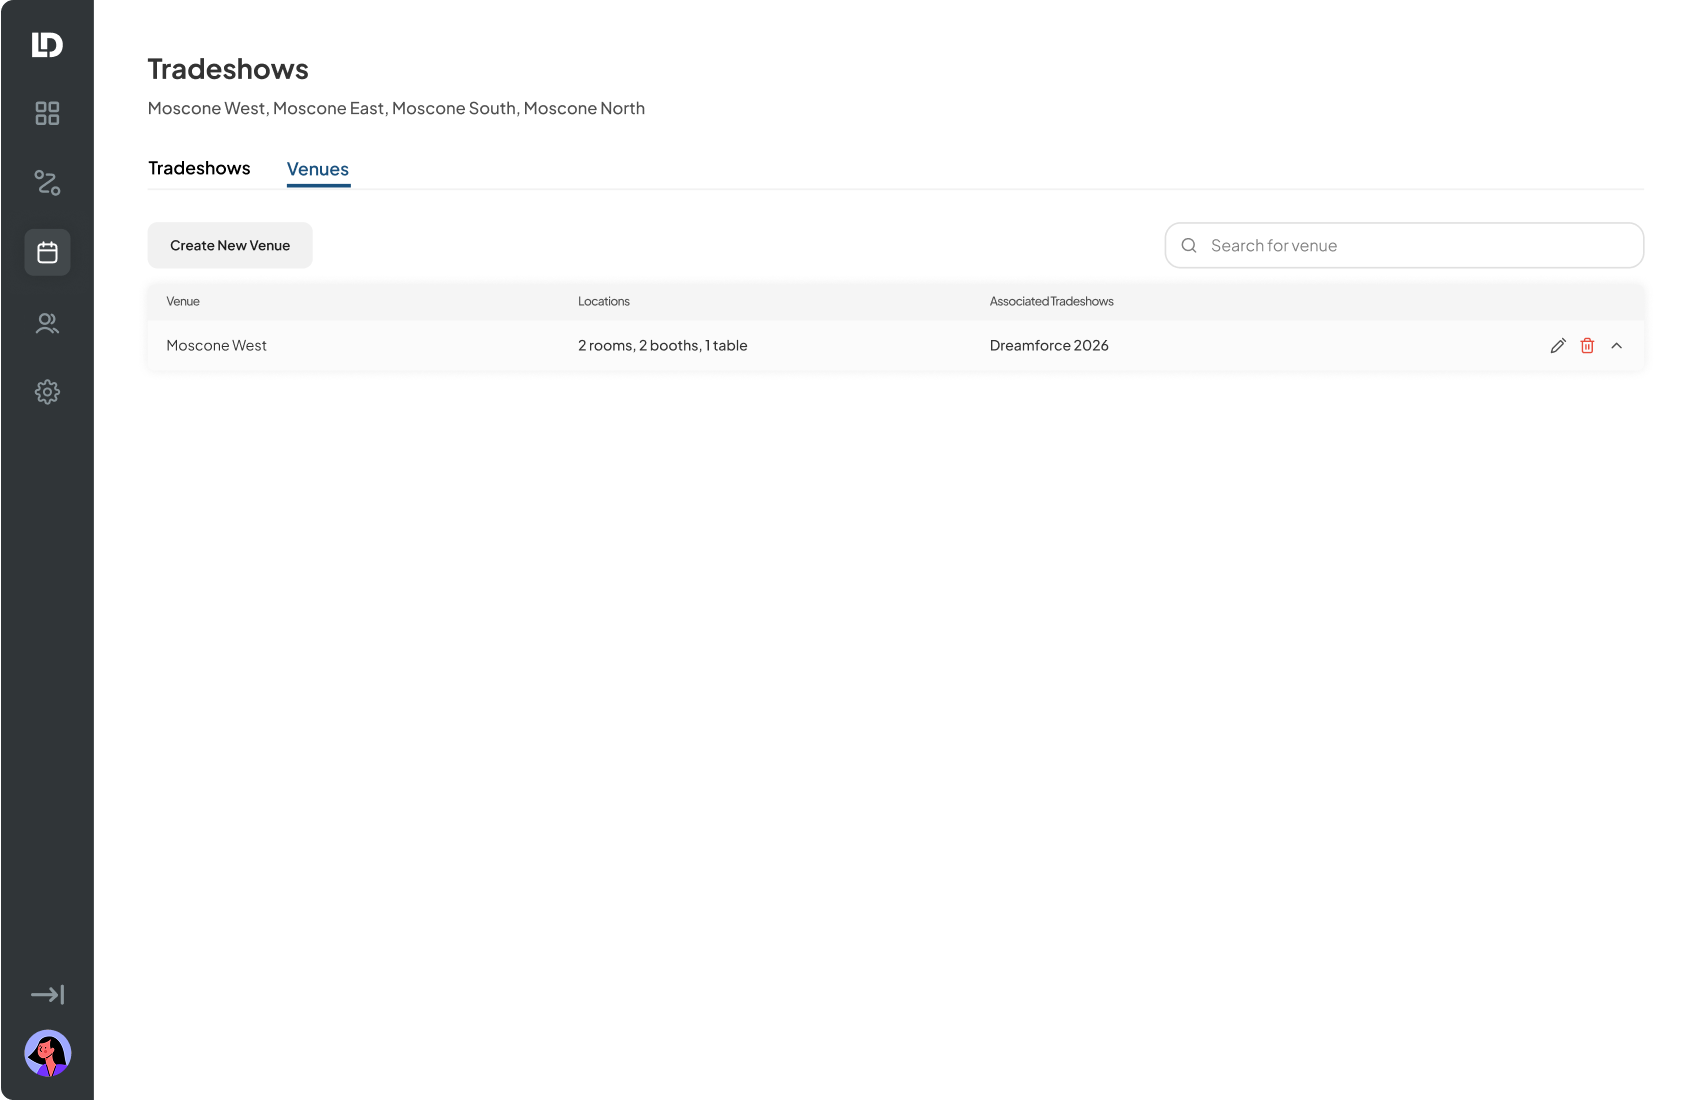Viewport: 1700px width, 1100px height.
Task: Click the Moscone West venue name
Action: point(216,346)
